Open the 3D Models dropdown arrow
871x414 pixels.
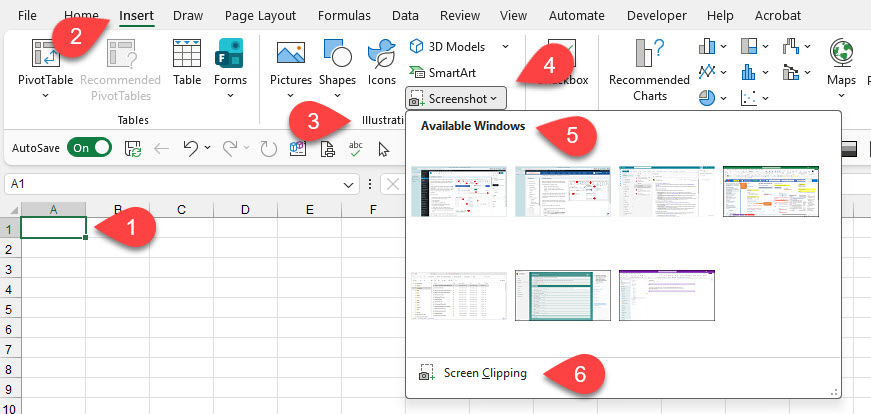pos(505,47)
